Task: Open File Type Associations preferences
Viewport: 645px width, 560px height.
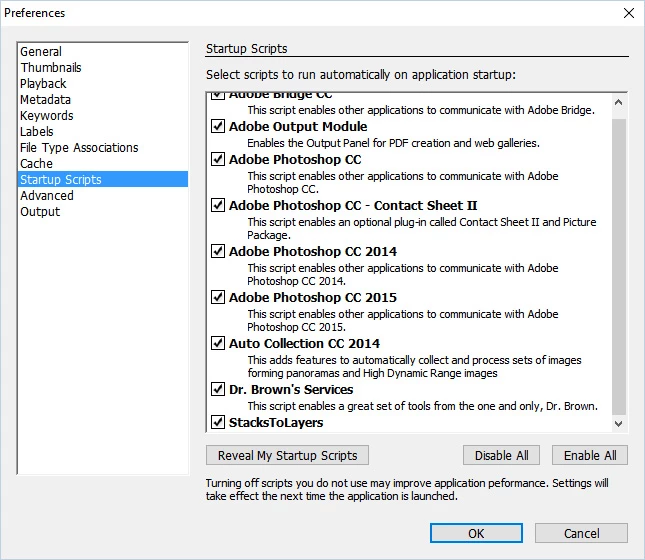Action: [103, 148]
